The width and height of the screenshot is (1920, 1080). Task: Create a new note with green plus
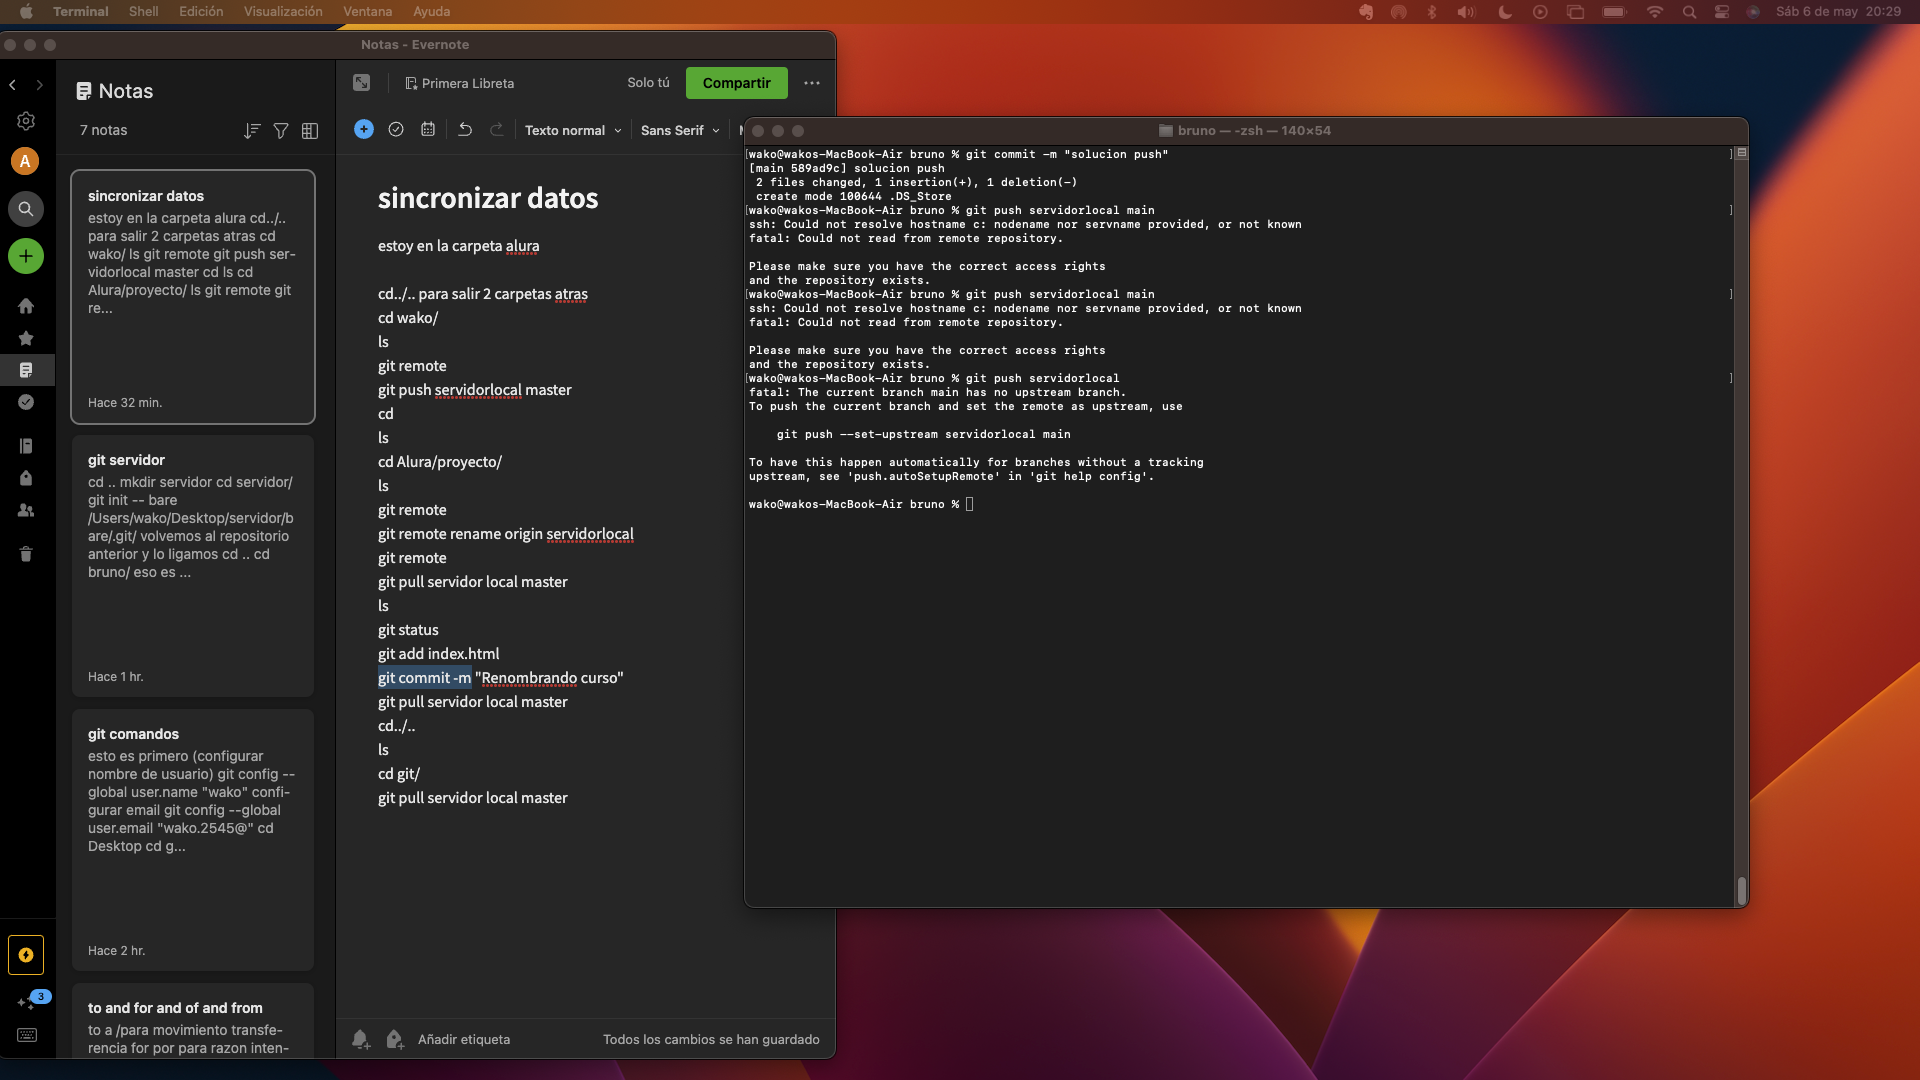[26, 256]
